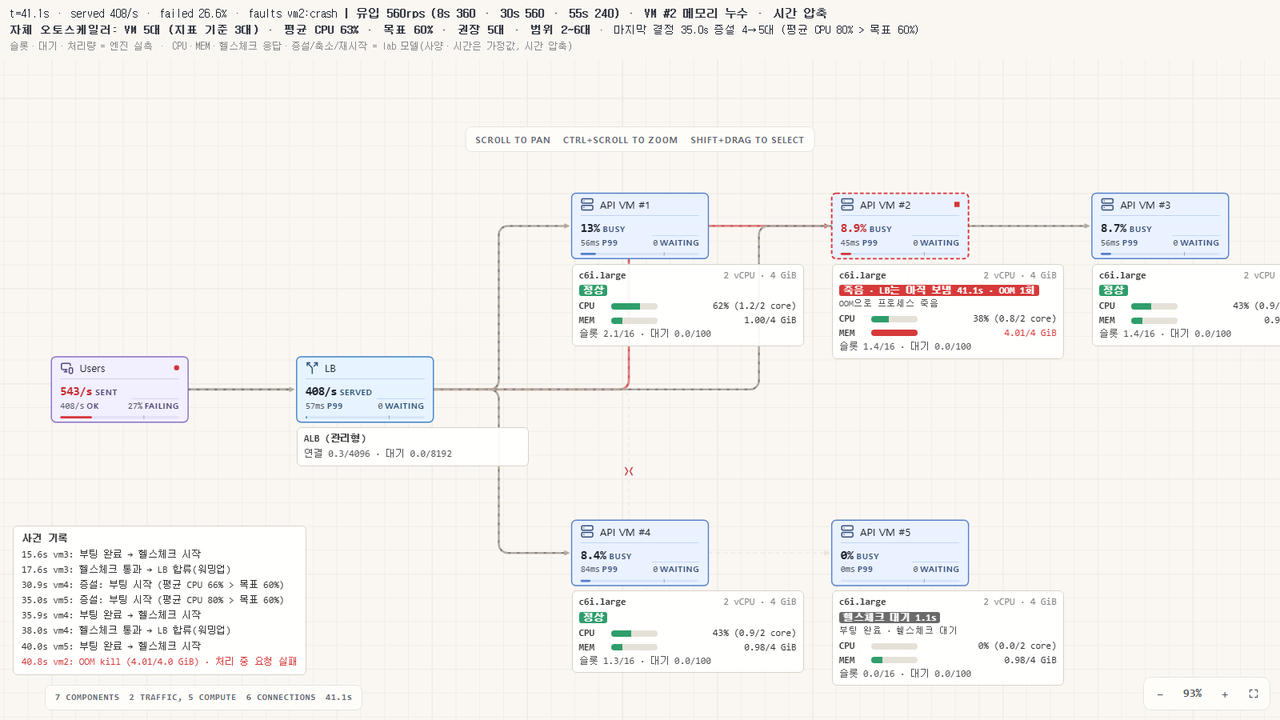Click the "27% FAILING" stat on Users node
Screen dimensions: 1280x720
coord(154,406)
